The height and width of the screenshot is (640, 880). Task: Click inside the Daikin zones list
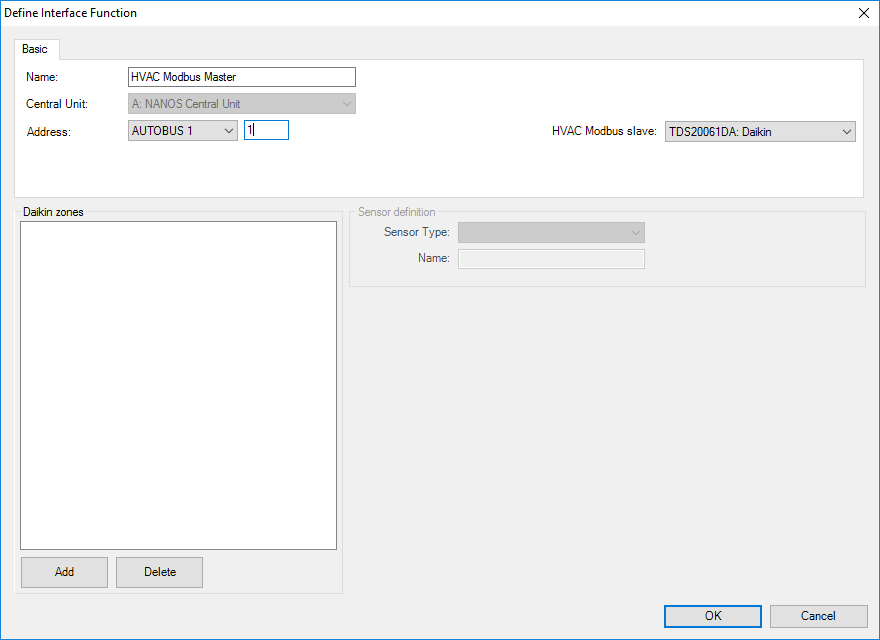tap(178, 385)
